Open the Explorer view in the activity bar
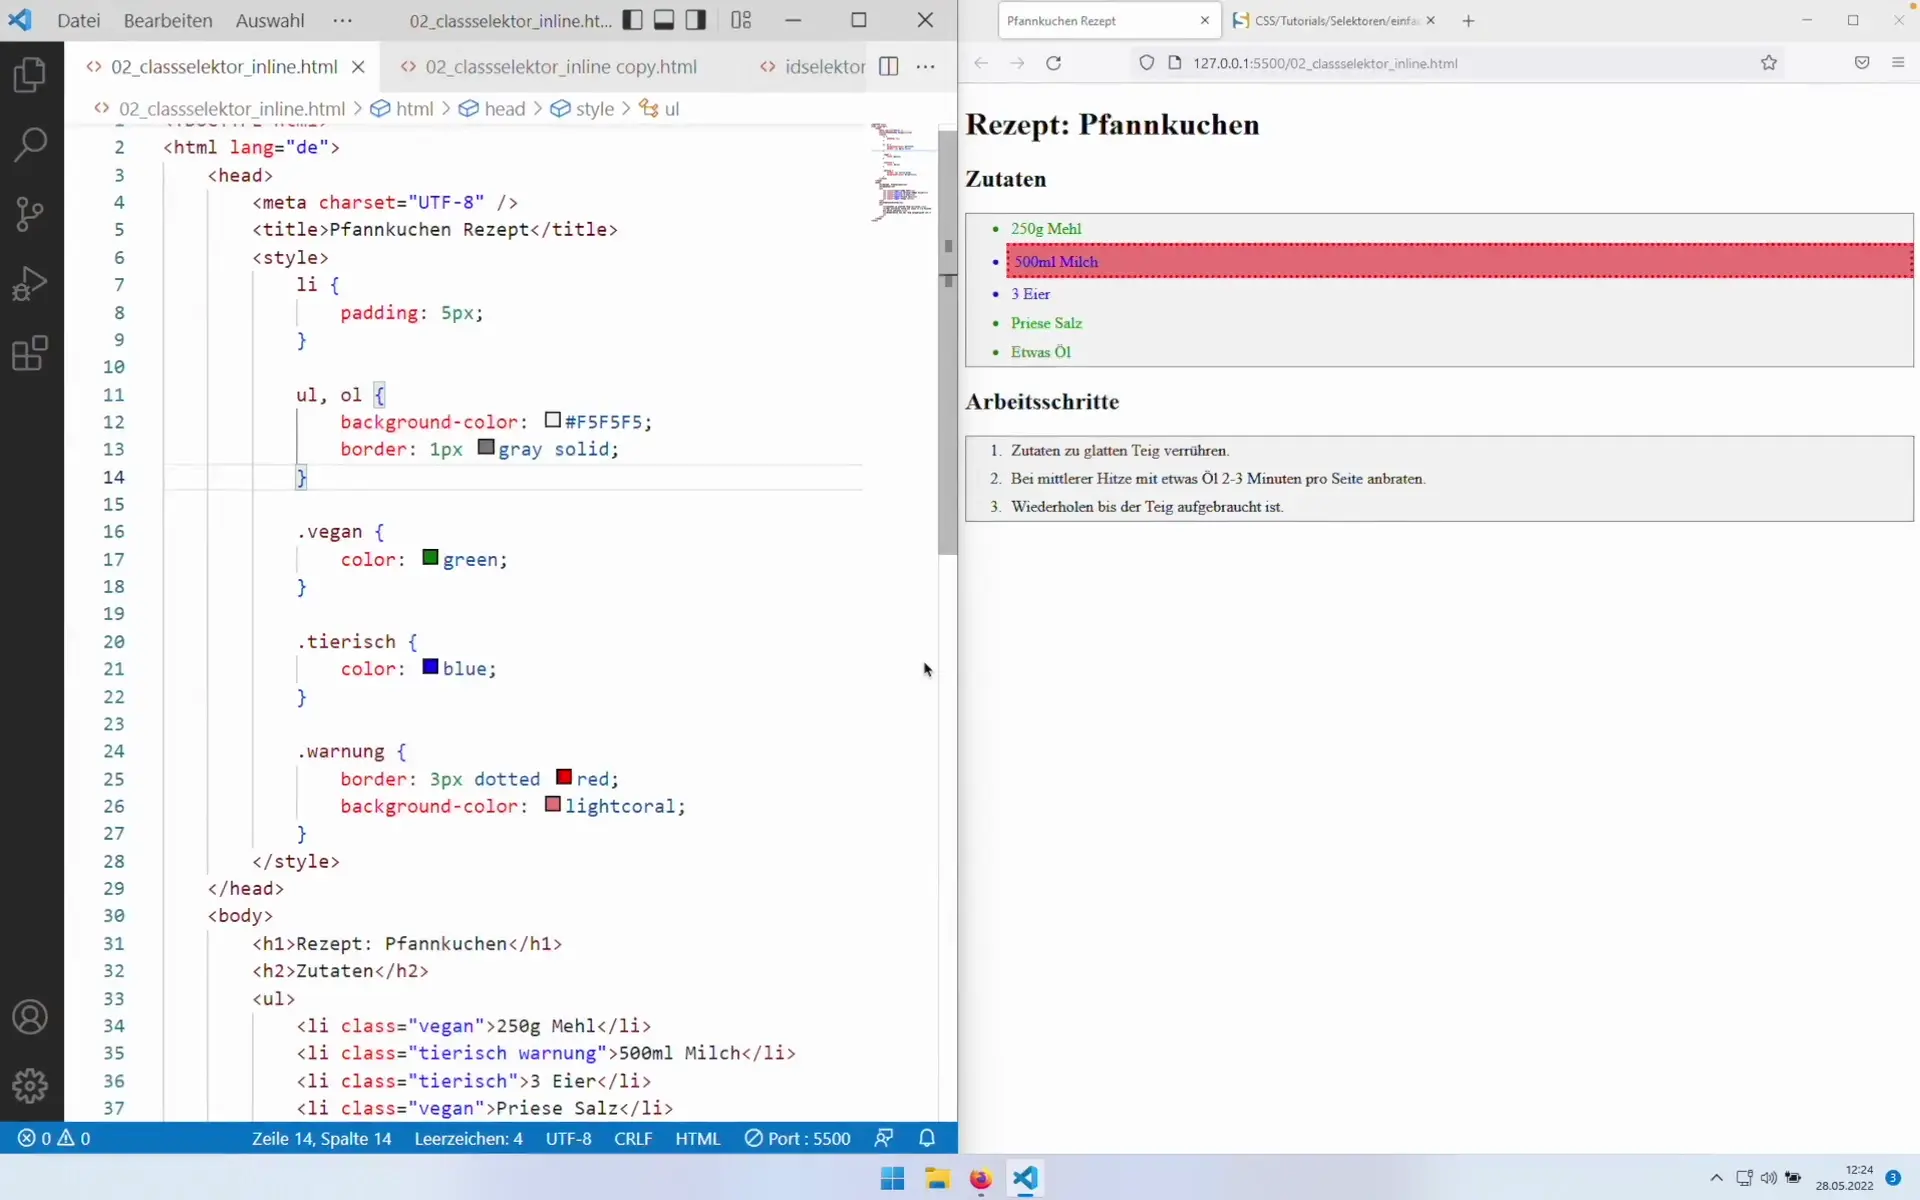Viewport: 1920px width, 1200px height. (x=30, y=75)
